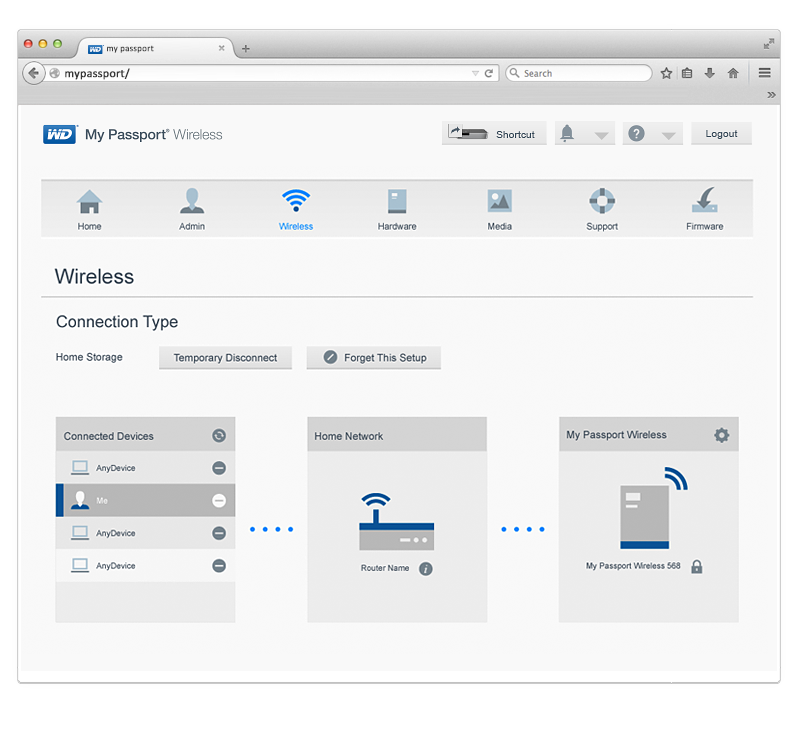This screenshot has height=750, width=800.
Task: Refresh the Connected Devices list
Action: point(219,436)
